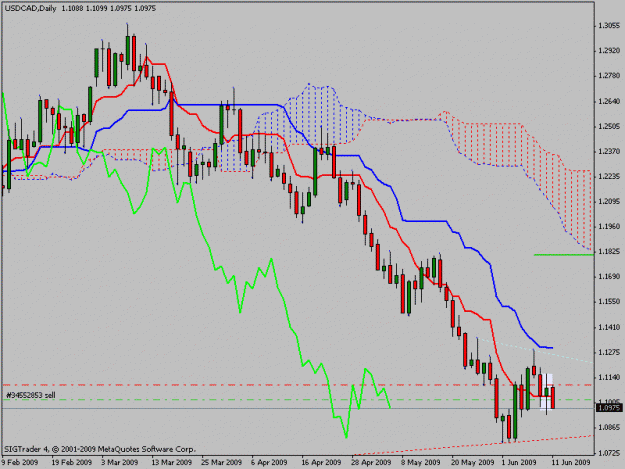Click the 1.2095 price axis label
The width and height of the screenshot is (625, 469).
(609, 202)
